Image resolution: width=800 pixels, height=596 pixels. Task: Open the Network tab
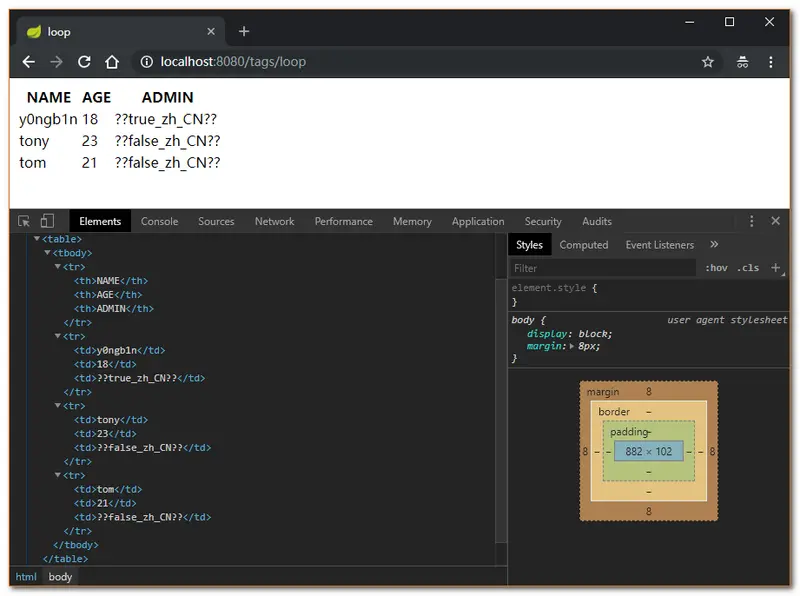click(274, 221)
